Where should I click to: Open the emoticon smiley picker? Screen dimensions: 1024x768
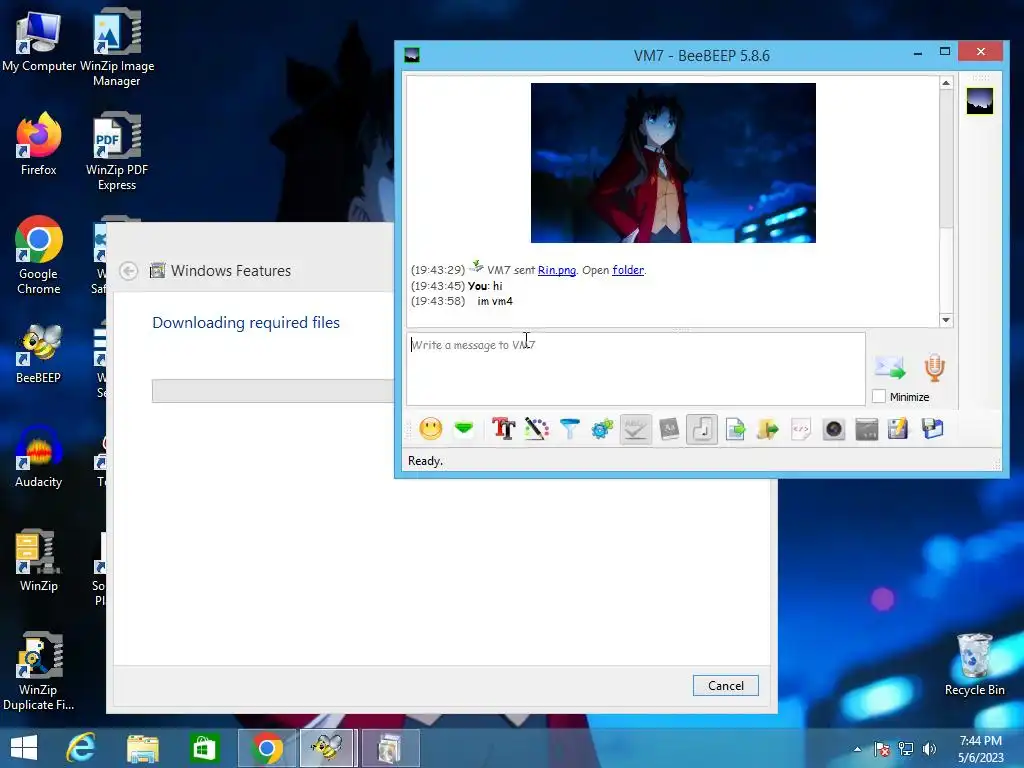click(430, 429)
